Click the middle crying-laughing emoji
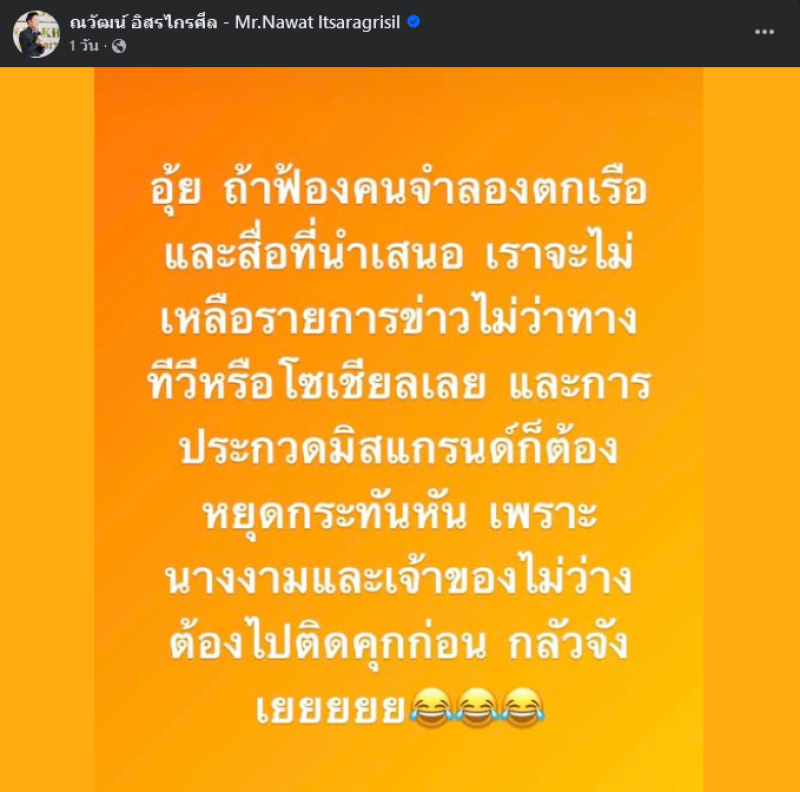The height and width of the screenshot is (792, 800). click(x=477, y=707)
